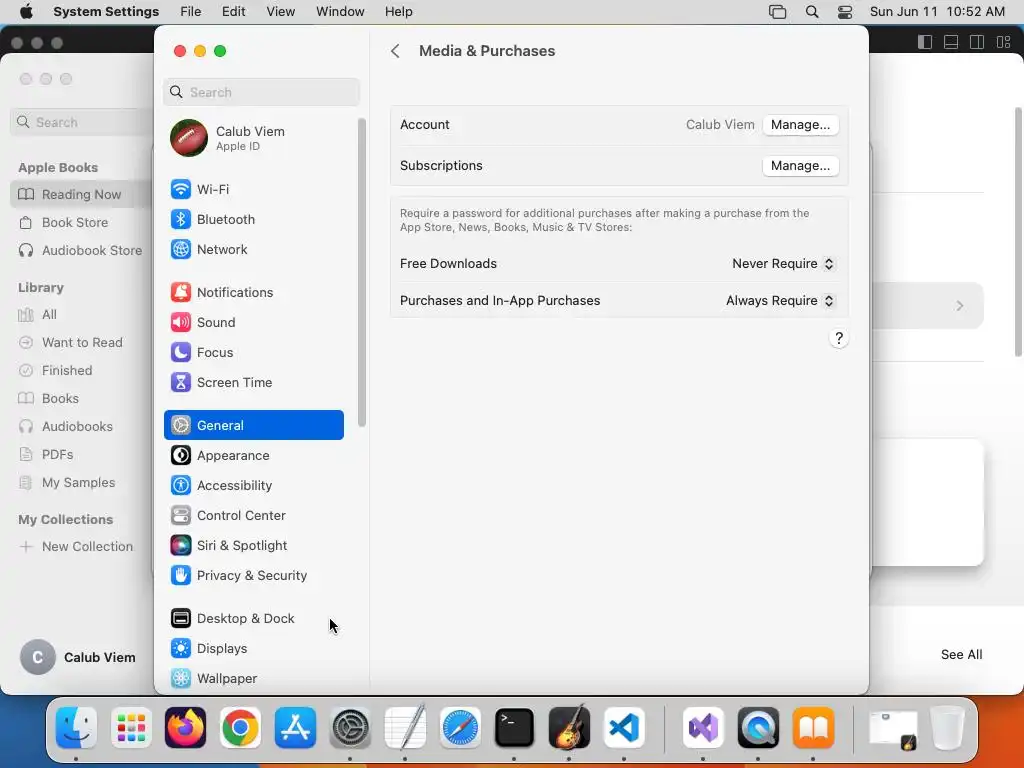
Task: Click Books window search field
Action: point(82,123)
